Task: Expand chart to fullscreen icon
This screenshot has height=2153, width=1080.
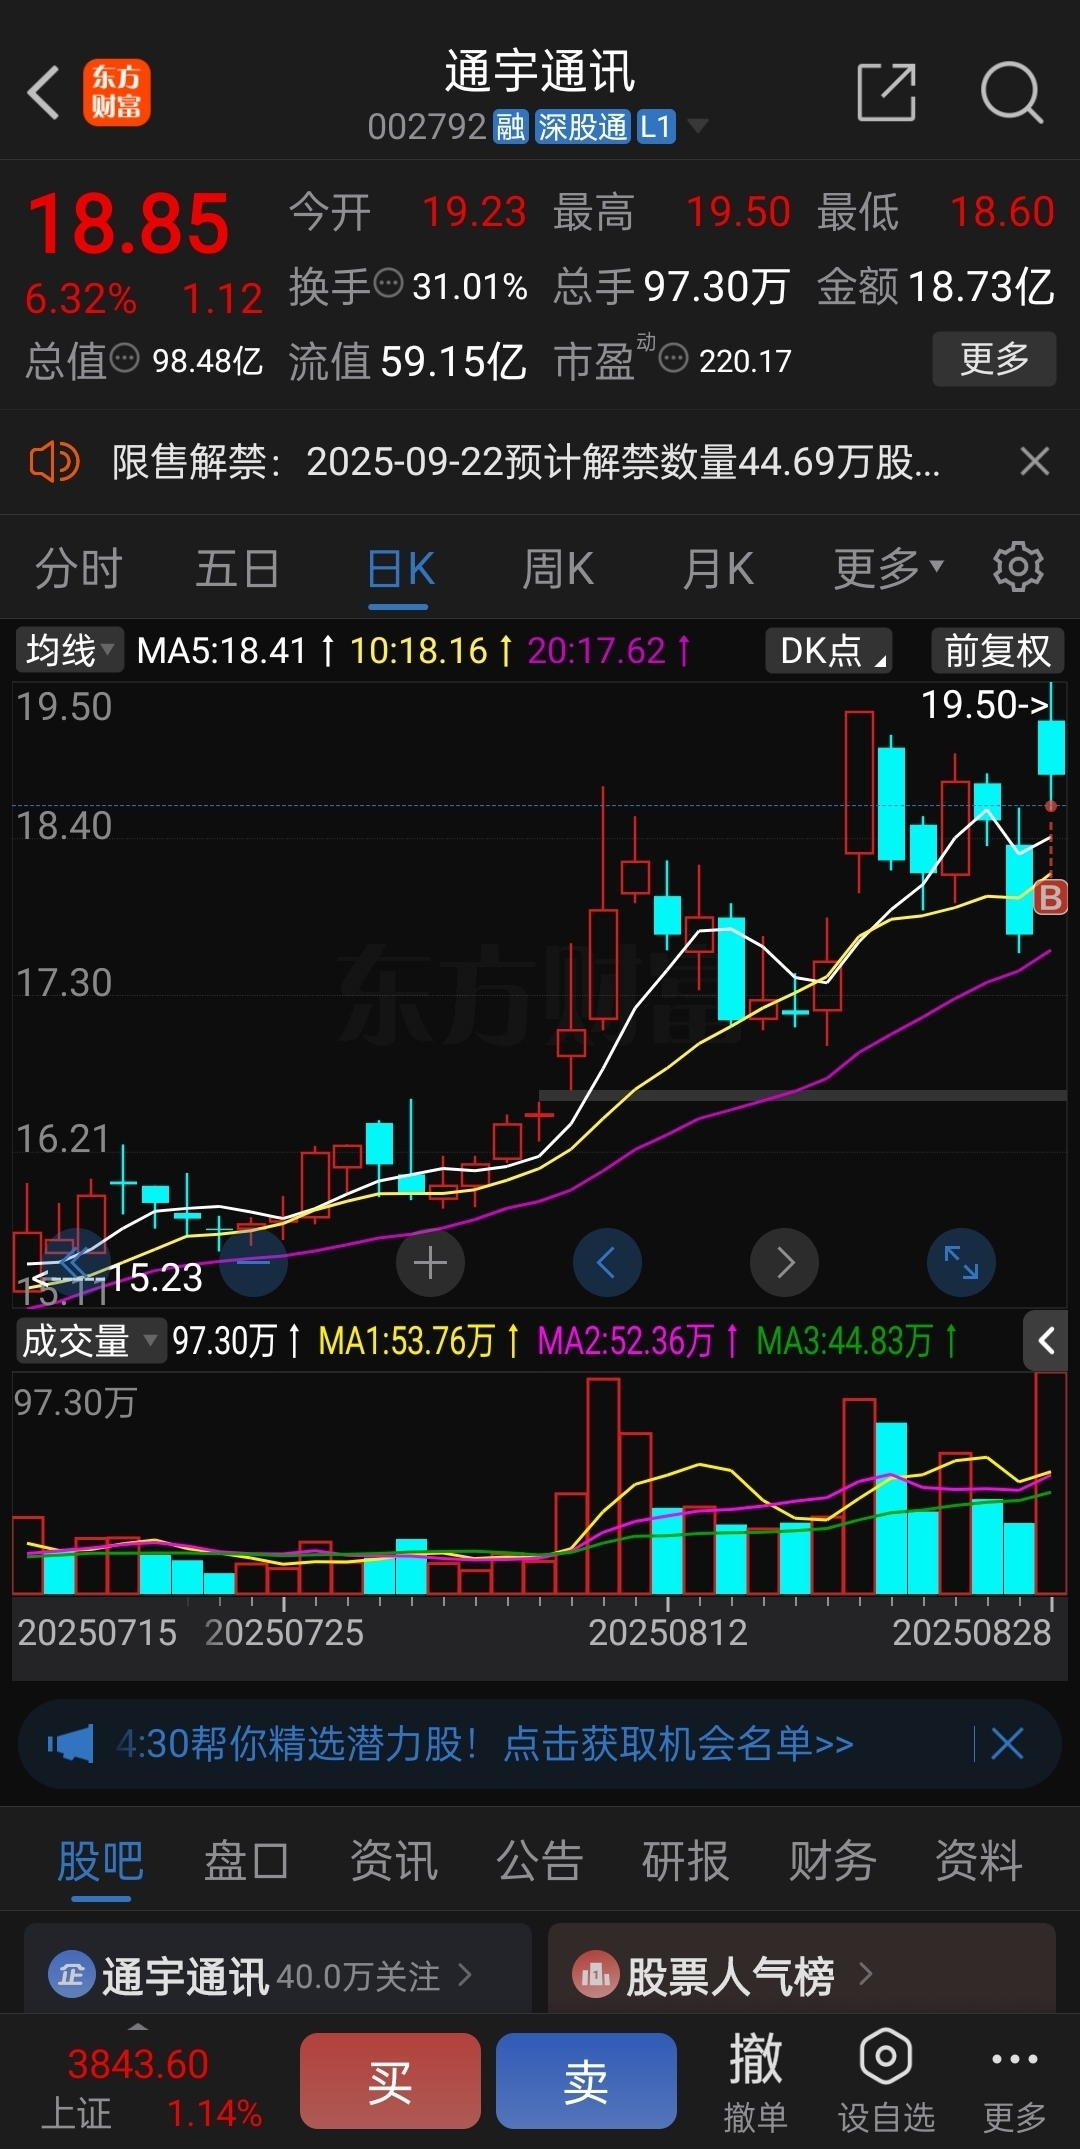Action: (x=961, y=1263)
